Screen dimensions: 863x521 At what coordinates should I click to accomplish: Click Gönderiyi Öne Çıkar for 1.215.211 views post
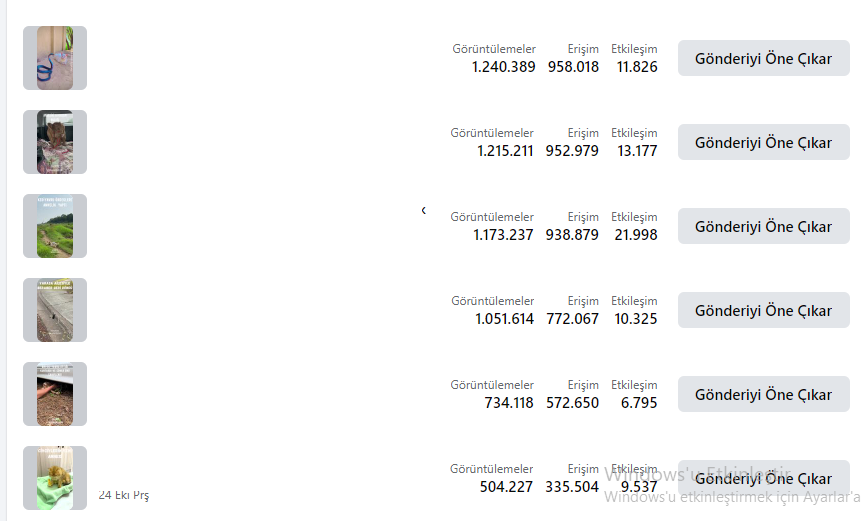coord(763,142)
